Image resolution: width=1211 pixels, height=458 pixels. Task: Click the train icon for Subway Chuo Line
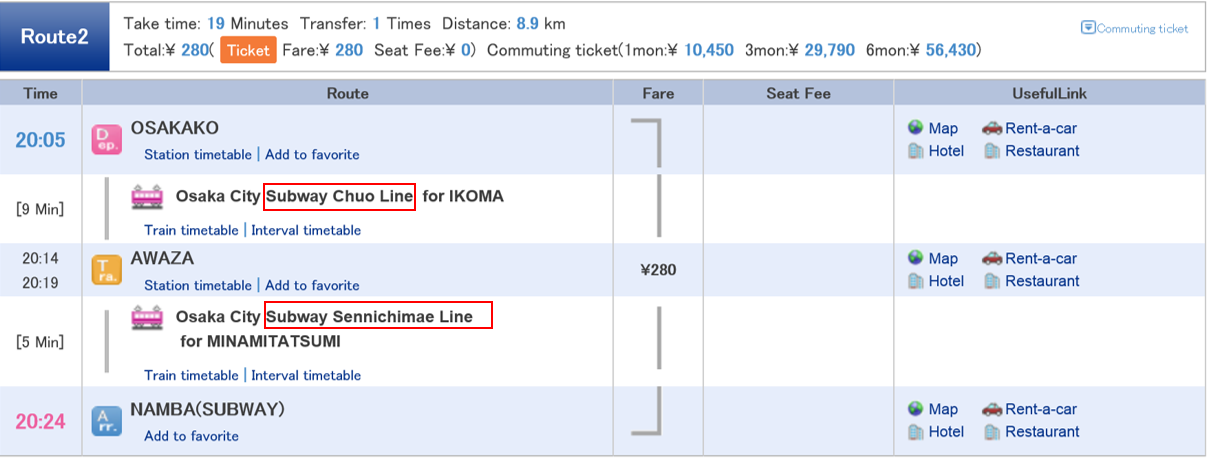click(147, 197)
